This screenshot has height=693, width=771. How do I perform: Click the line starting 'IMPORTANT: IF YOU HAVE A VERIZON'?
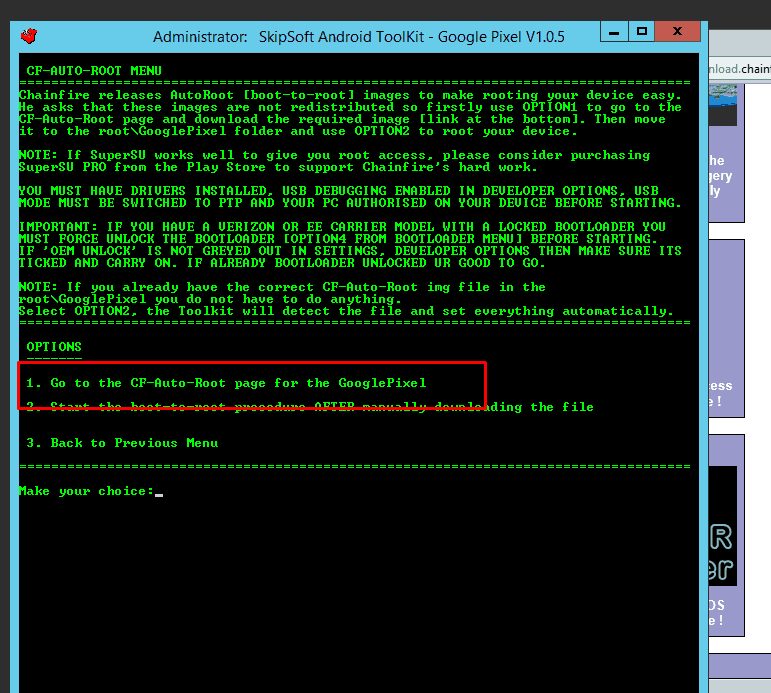(342, 227)
